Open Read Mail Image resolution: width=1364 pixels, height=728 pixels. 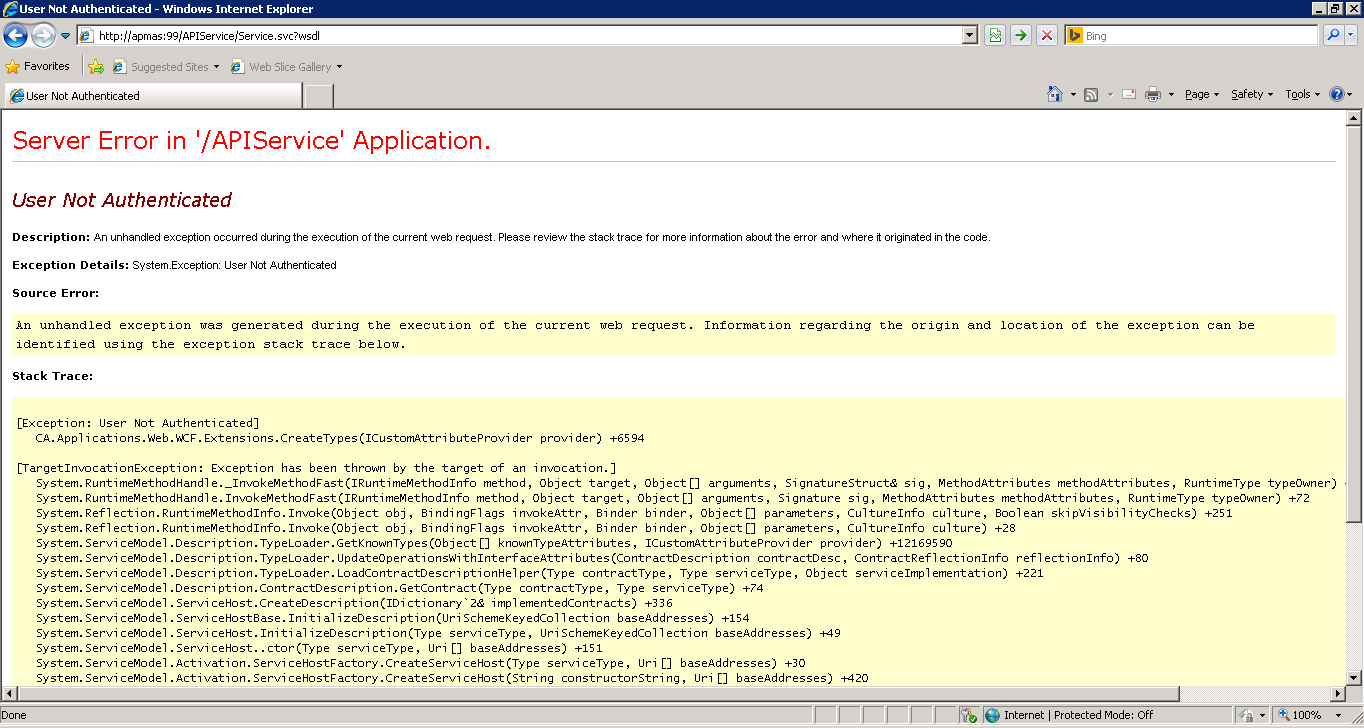[1128, 93]
